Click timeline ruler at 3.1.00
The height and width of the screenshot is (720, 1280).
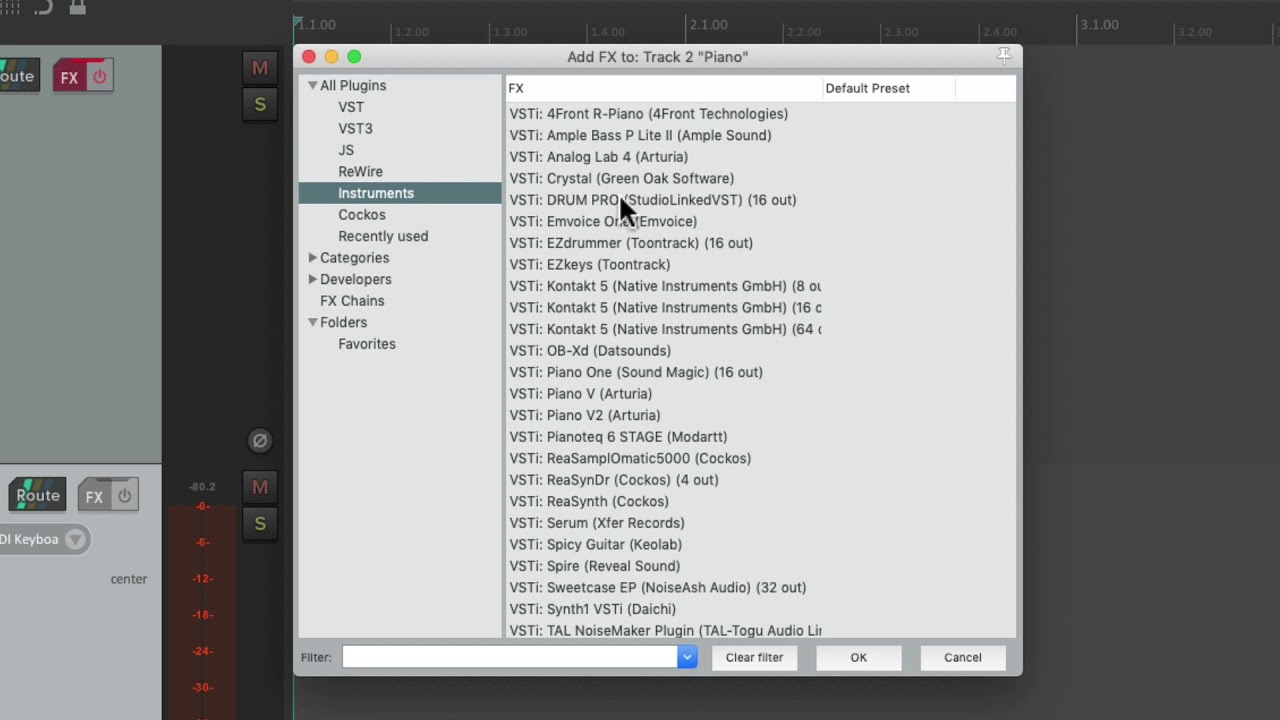pyautogui.click(x=1098, y=24)
